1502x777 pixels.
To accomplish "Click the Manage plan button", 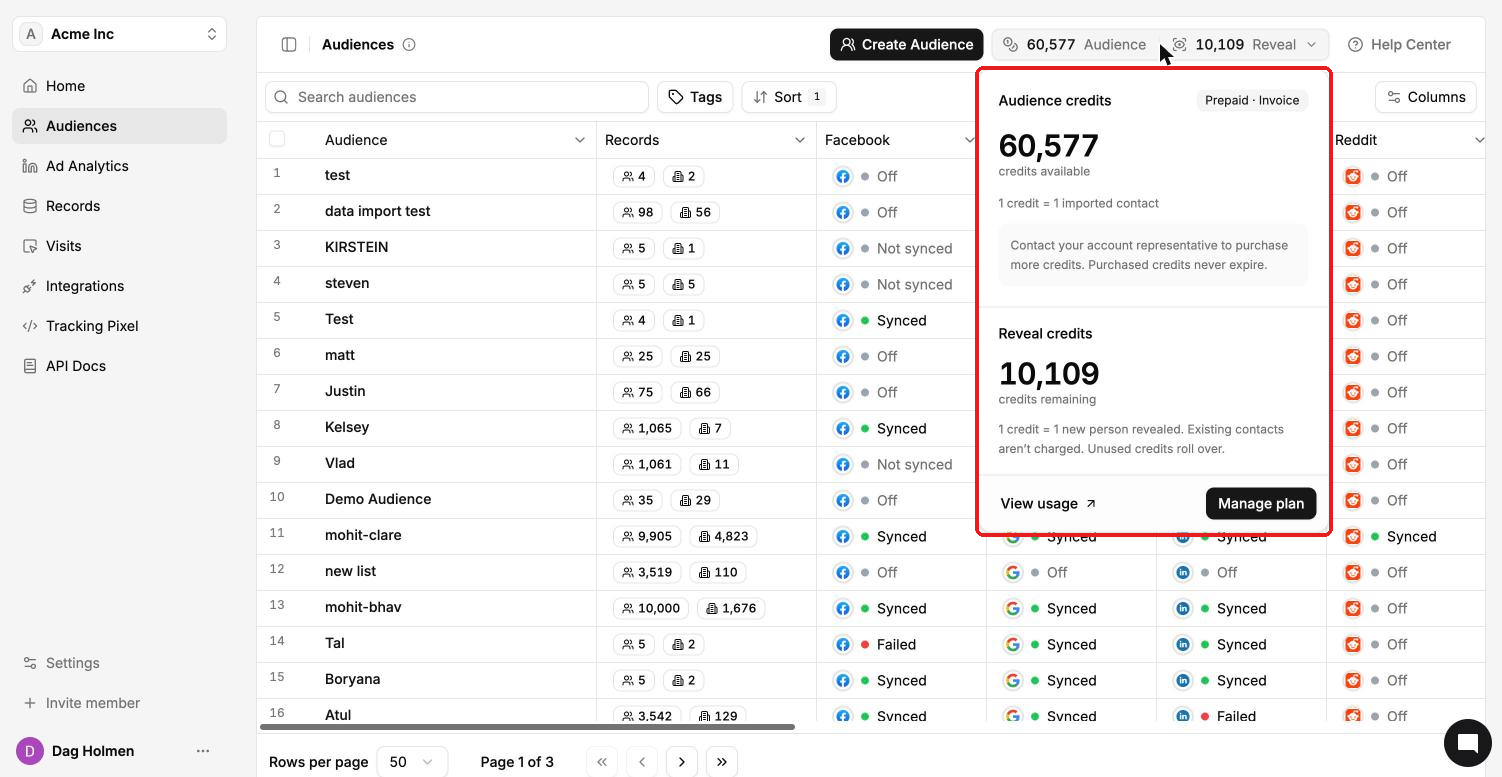I will pos(1261,503).
